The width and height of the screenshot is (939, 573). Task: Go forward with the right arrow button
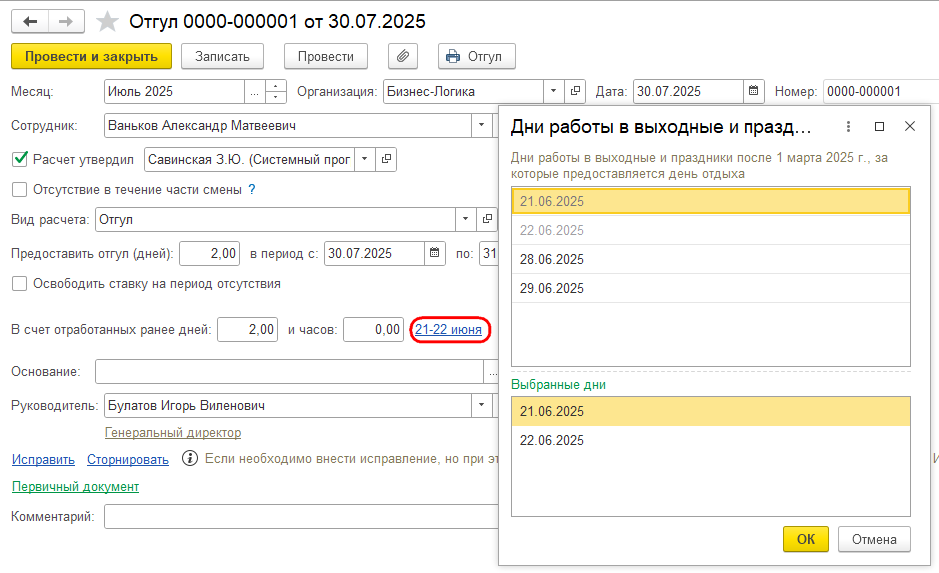[x=66, y=22]
